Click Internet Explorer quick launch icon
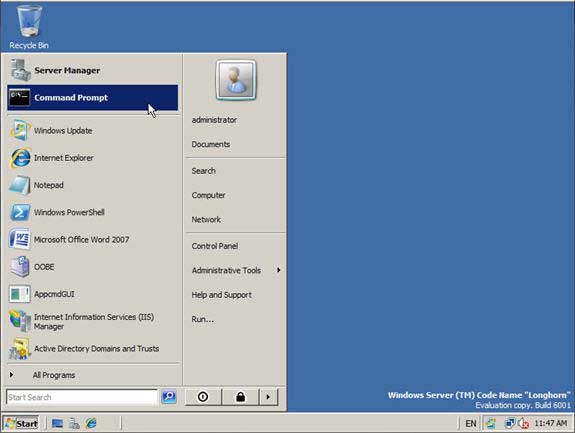This screenshot has height=433, width=575. tap(91, 423)
